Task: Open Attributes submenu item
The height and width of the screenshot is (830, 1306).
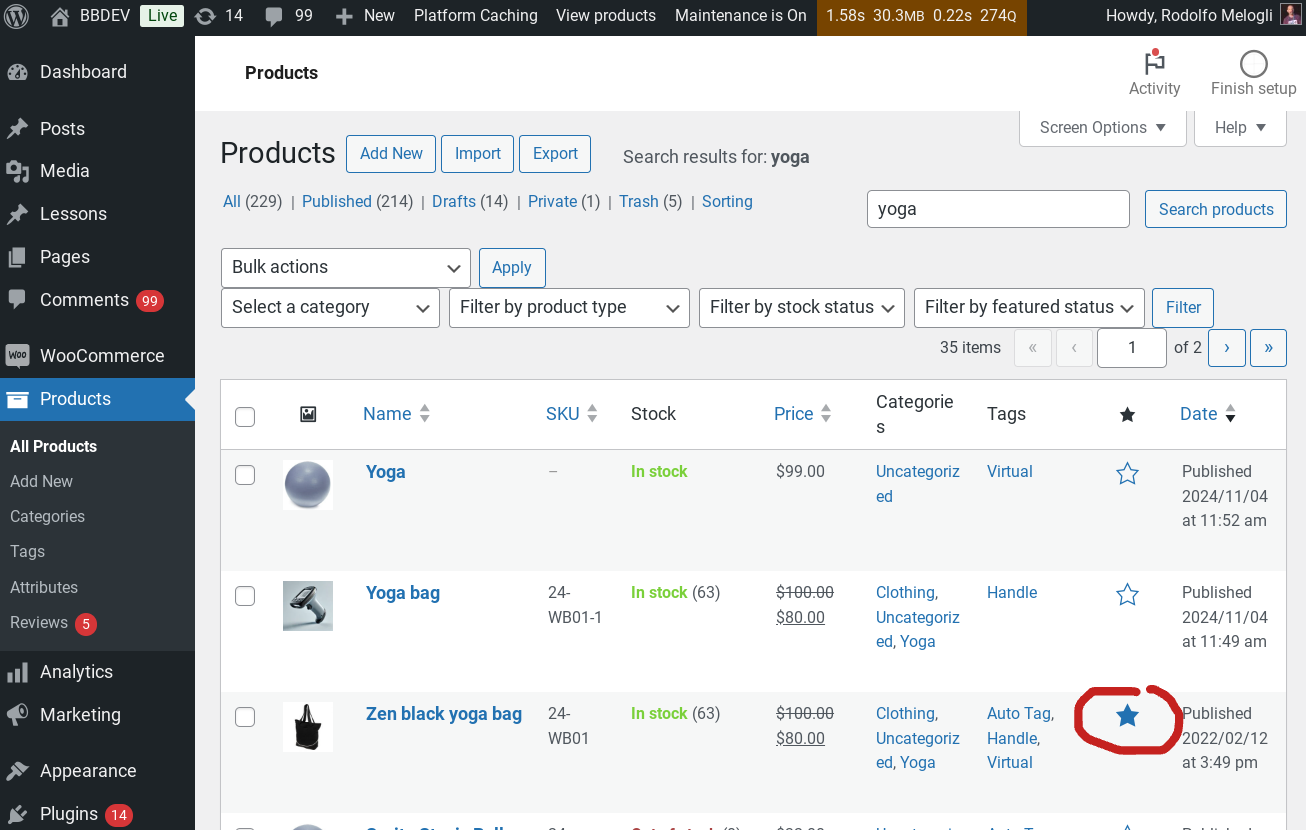Action: [44, 587]
